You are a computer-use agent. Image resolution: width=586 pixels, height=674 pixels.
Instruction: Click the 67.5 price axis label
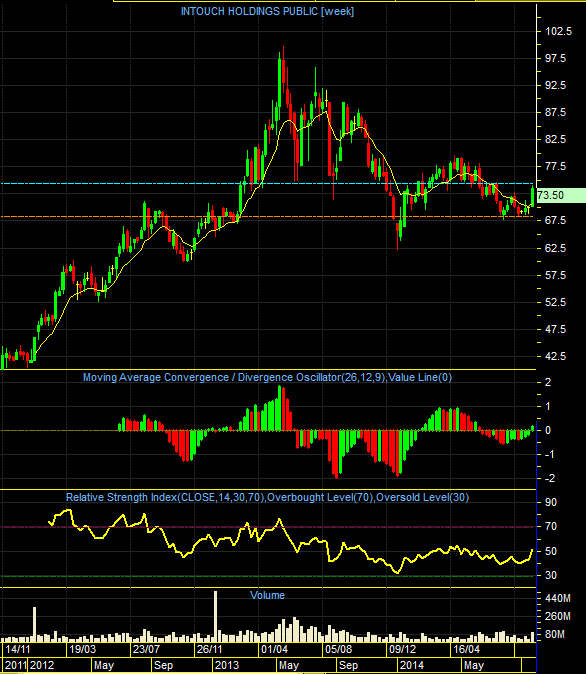pyautogui.click(x=555, y=221)
